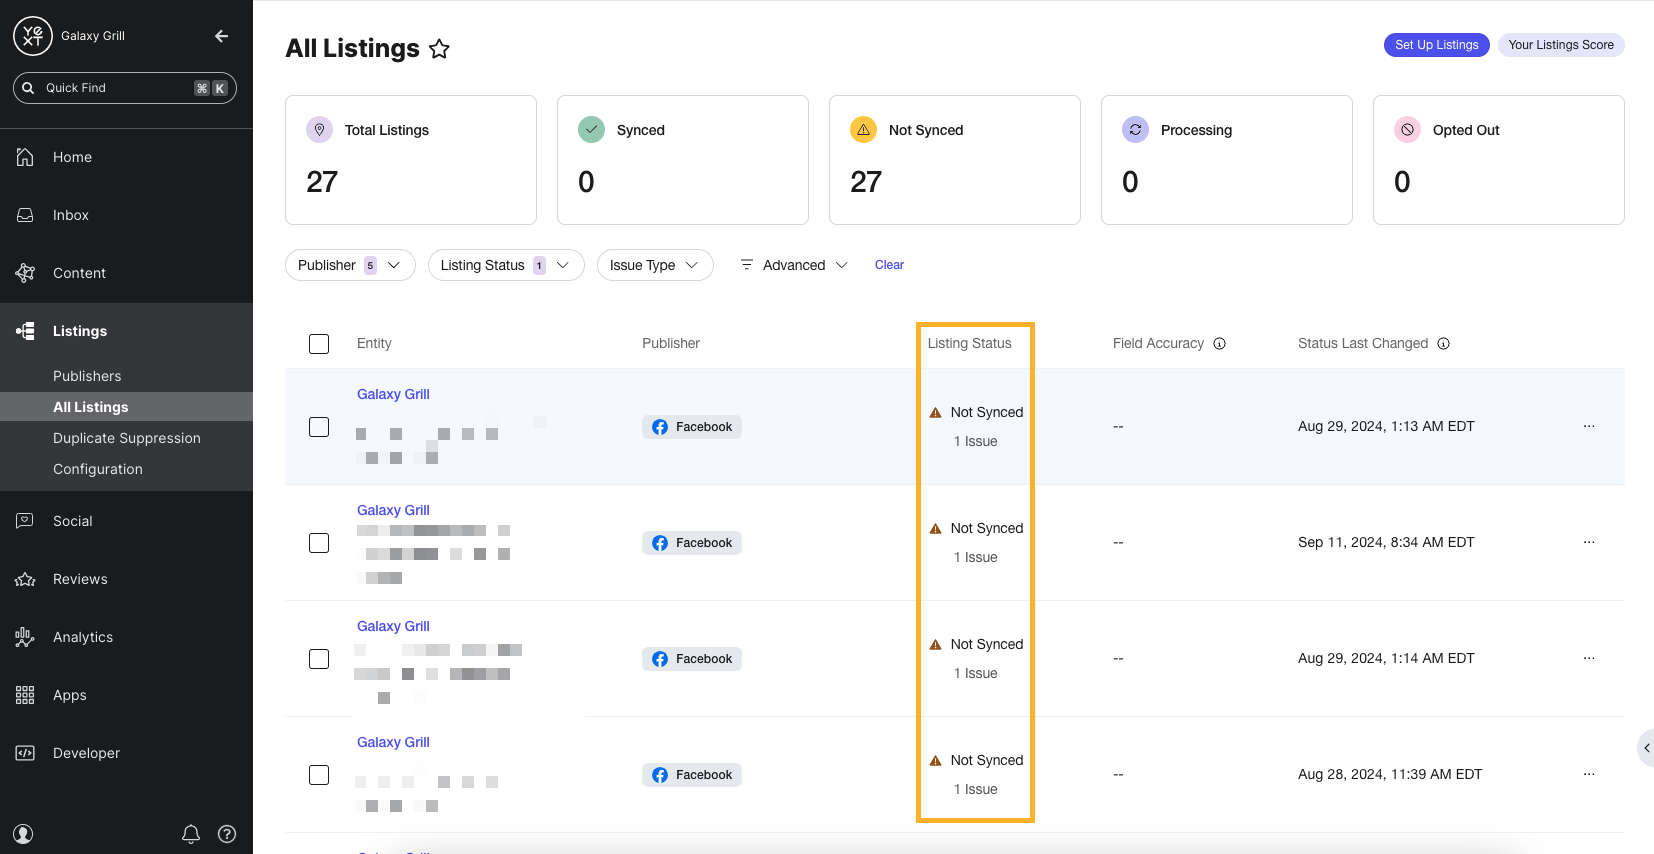Click Set Up Listings button
The image size is (1654, 854).
coord(1437,45)
